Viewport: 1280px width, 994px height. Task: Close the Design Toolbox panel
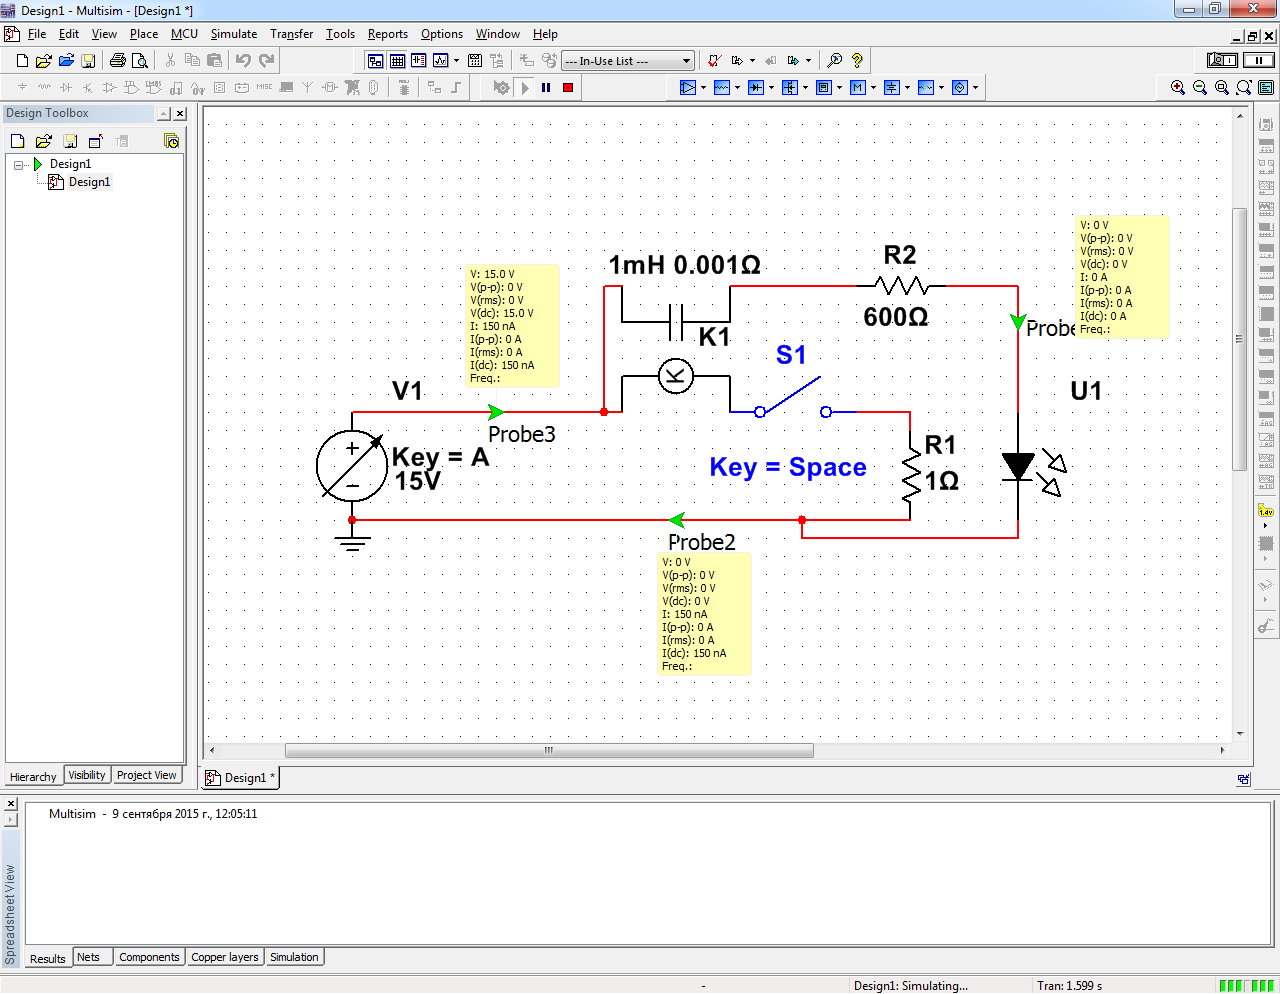(x=180, y=114)
